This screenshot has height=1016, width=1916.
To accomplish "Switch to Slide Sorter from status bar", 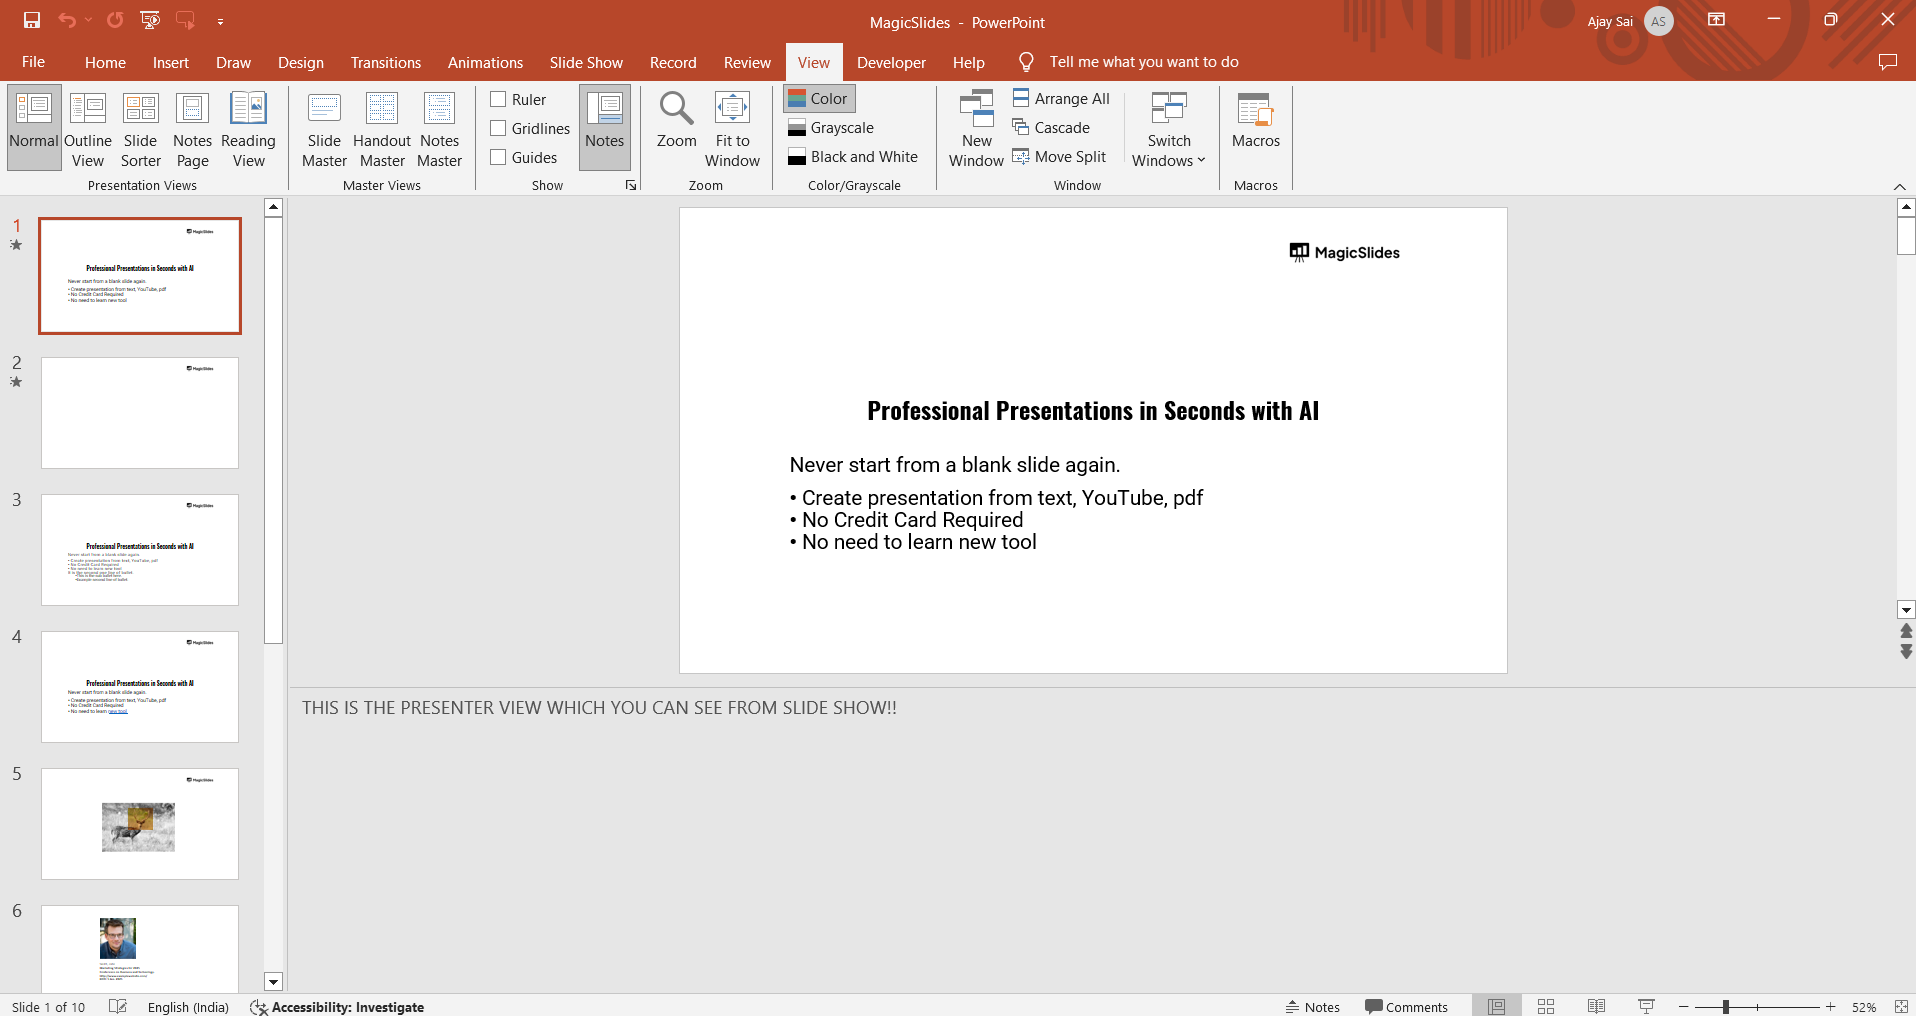I will (1546, 1006).
